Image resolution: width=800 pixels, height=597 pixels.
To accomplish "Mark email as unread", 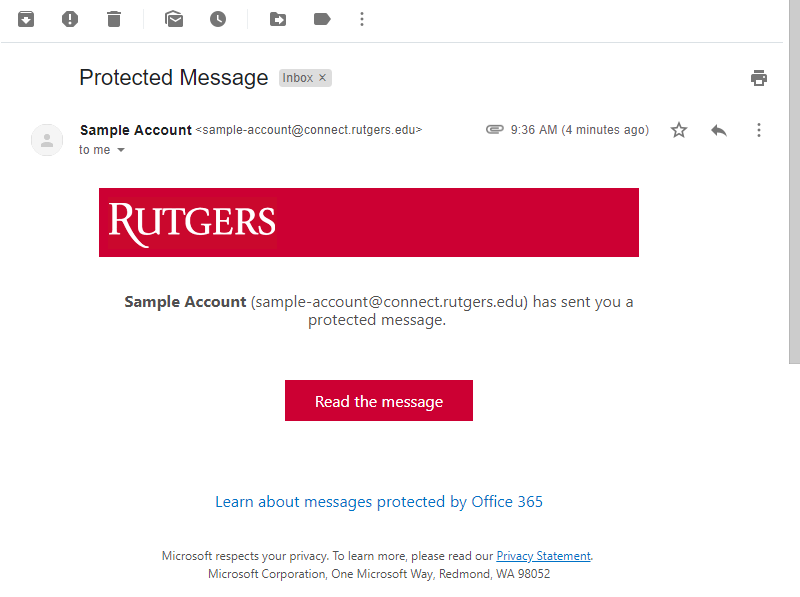I will [174, 19].
